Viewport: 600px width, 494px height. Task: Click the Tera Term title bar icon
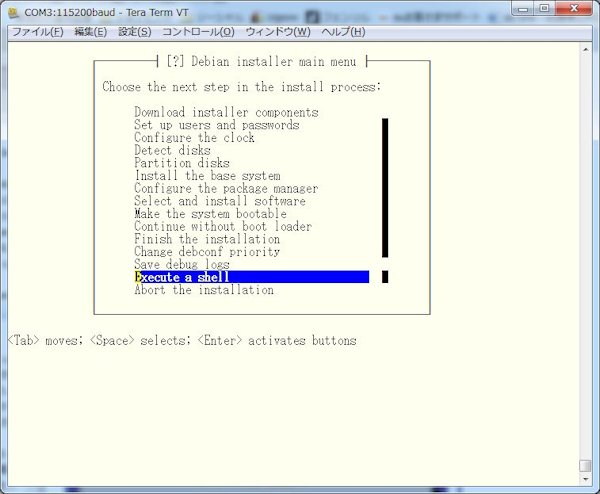pyautogui.click(x=14, y=13)
